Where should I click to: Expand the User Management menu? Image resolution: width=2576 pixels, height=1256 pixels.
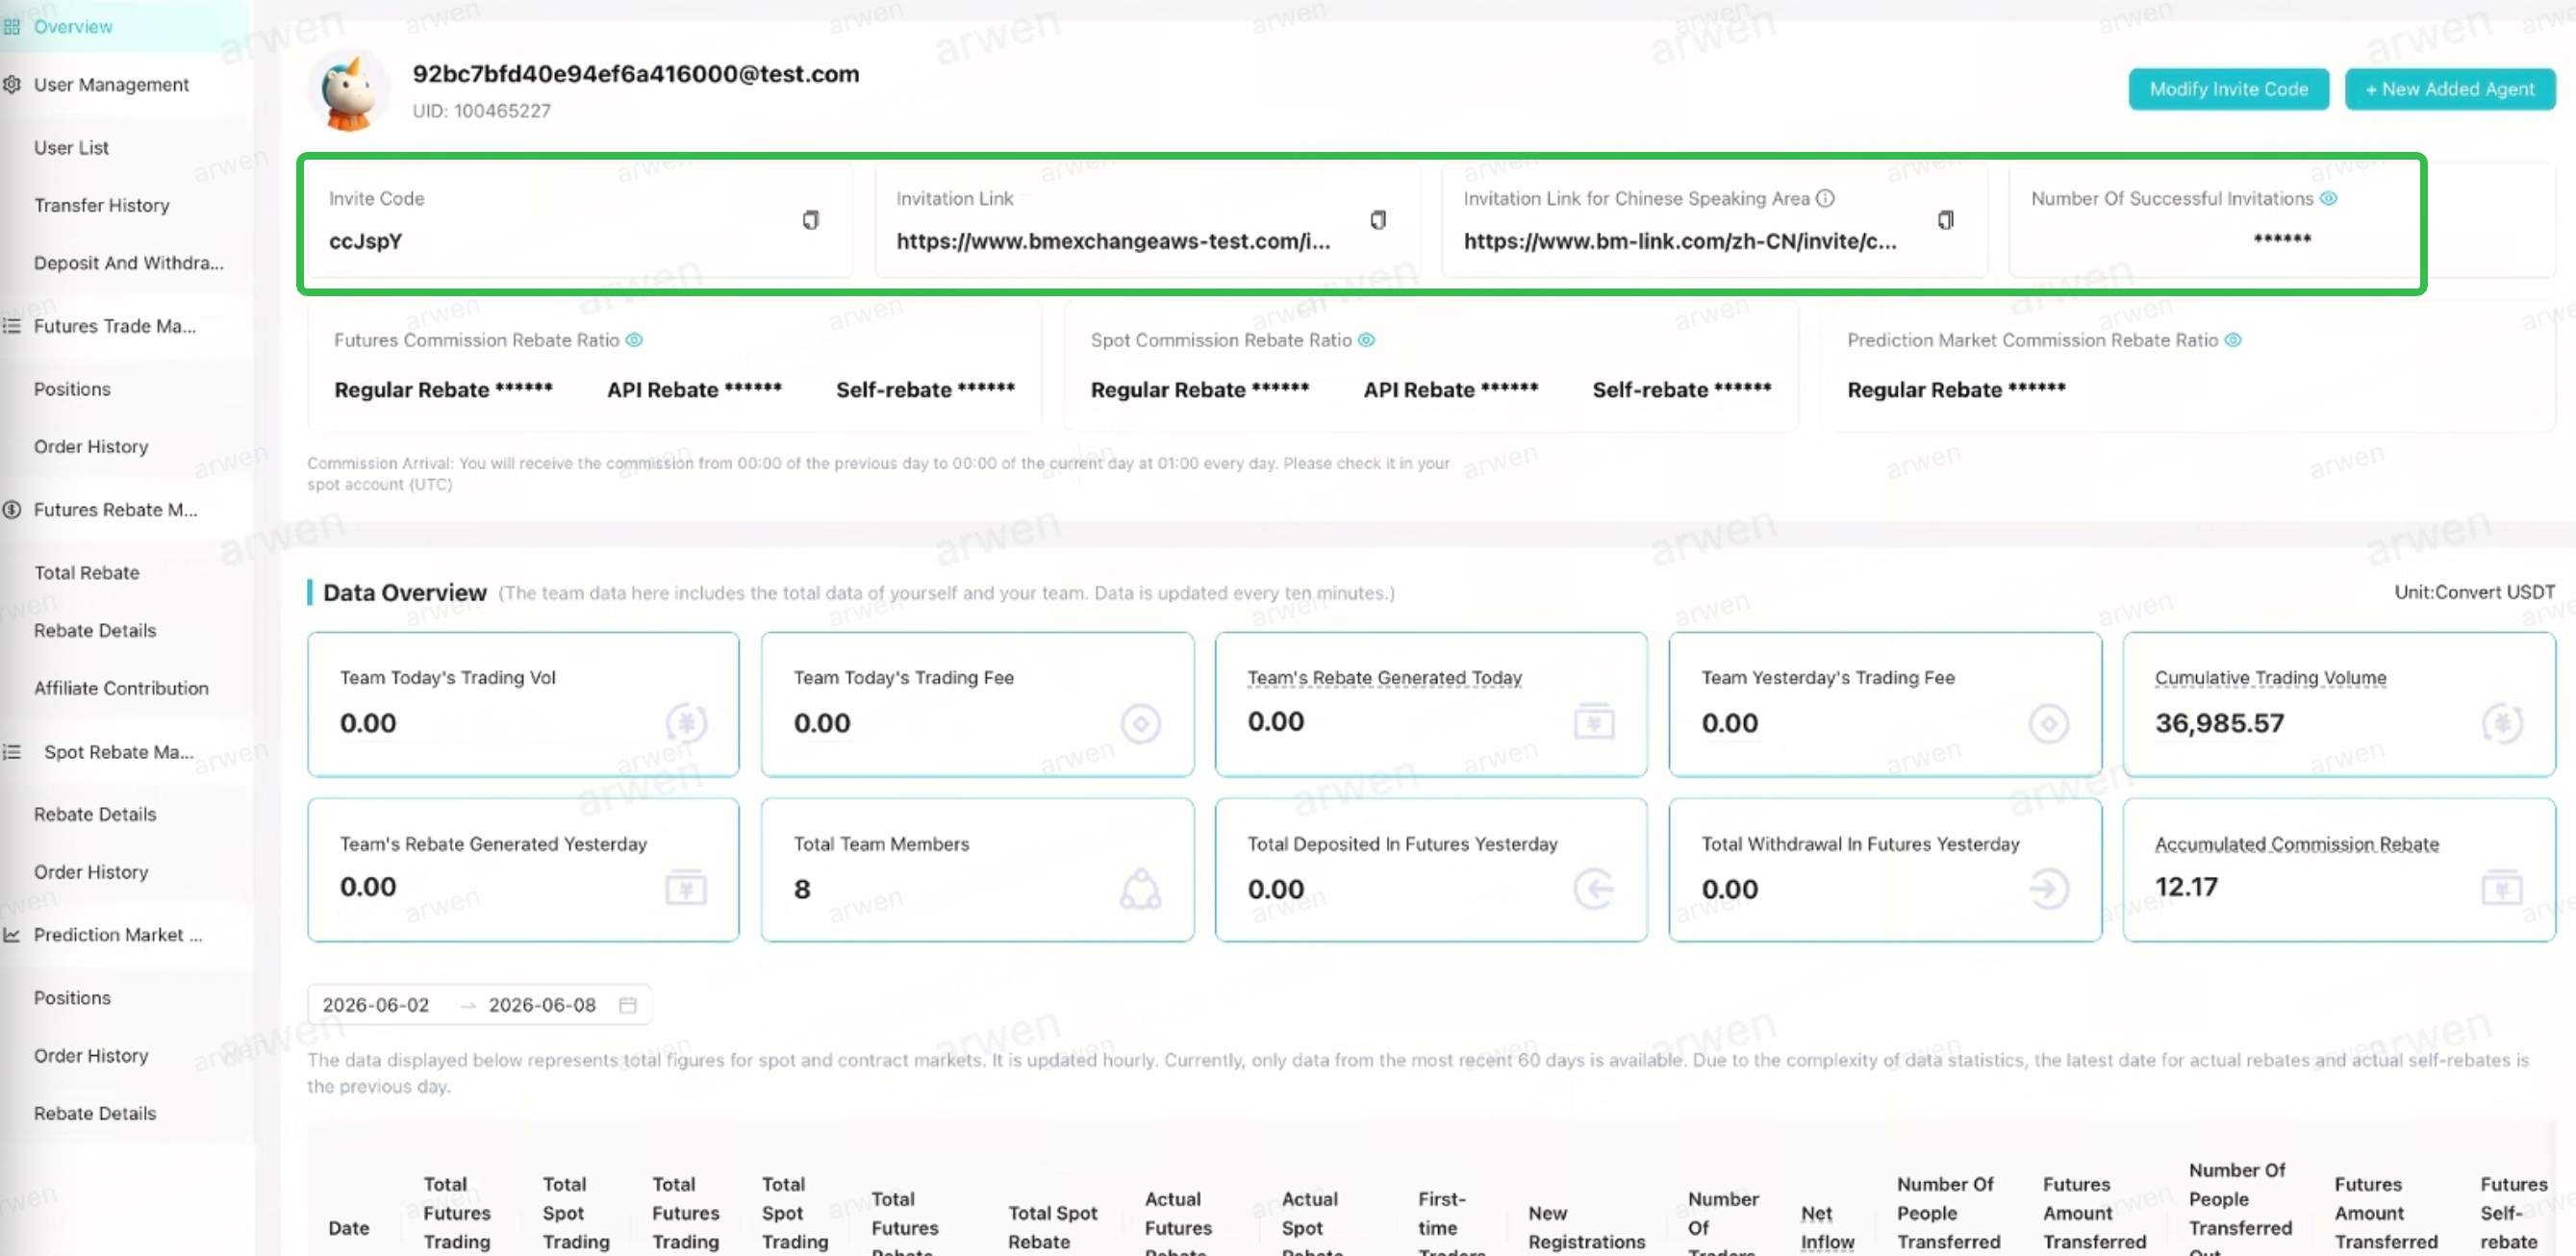111,85
